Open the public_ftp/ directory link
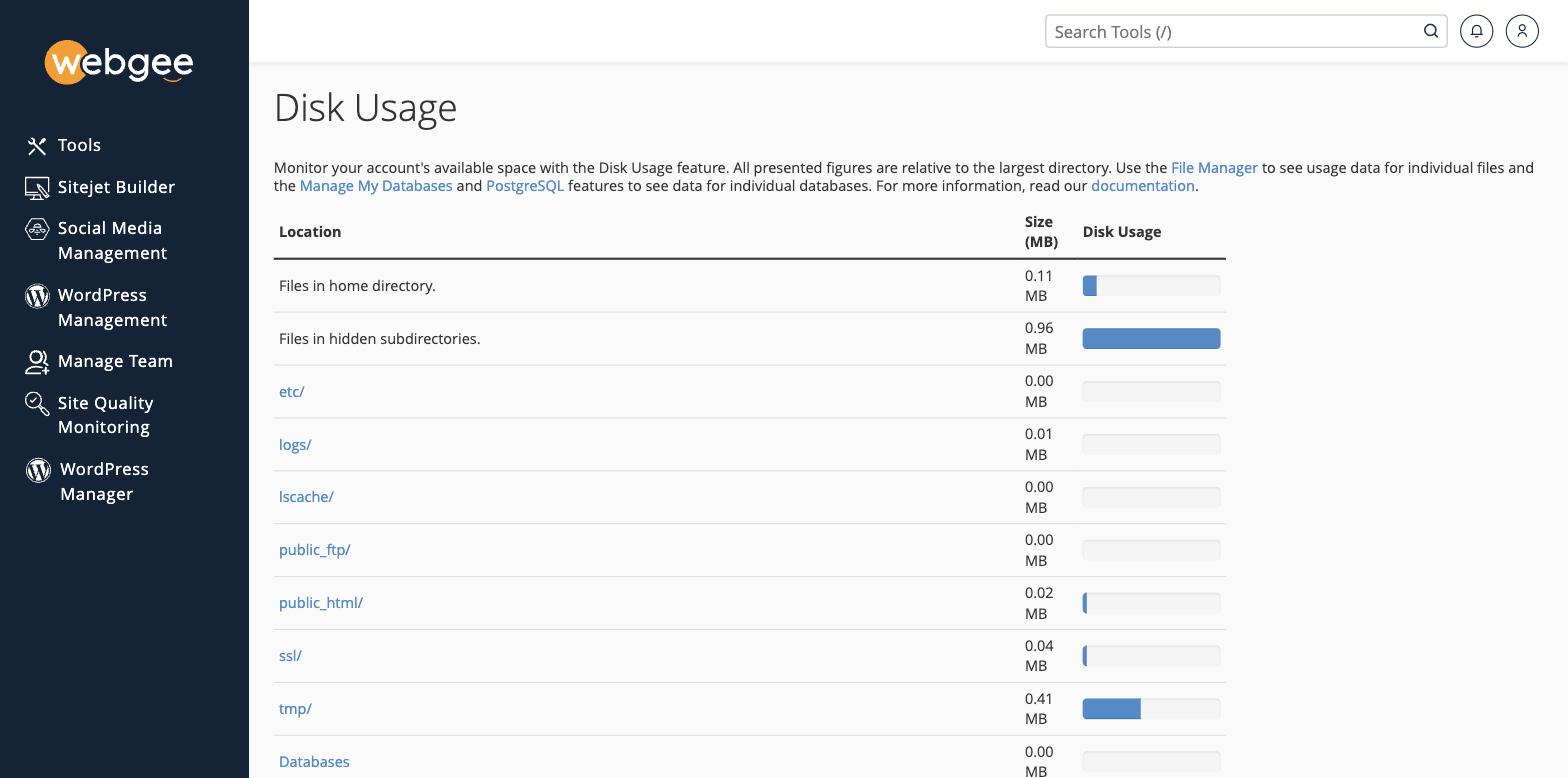Viewport: 1568px width, 778px height. pos(314,550)
